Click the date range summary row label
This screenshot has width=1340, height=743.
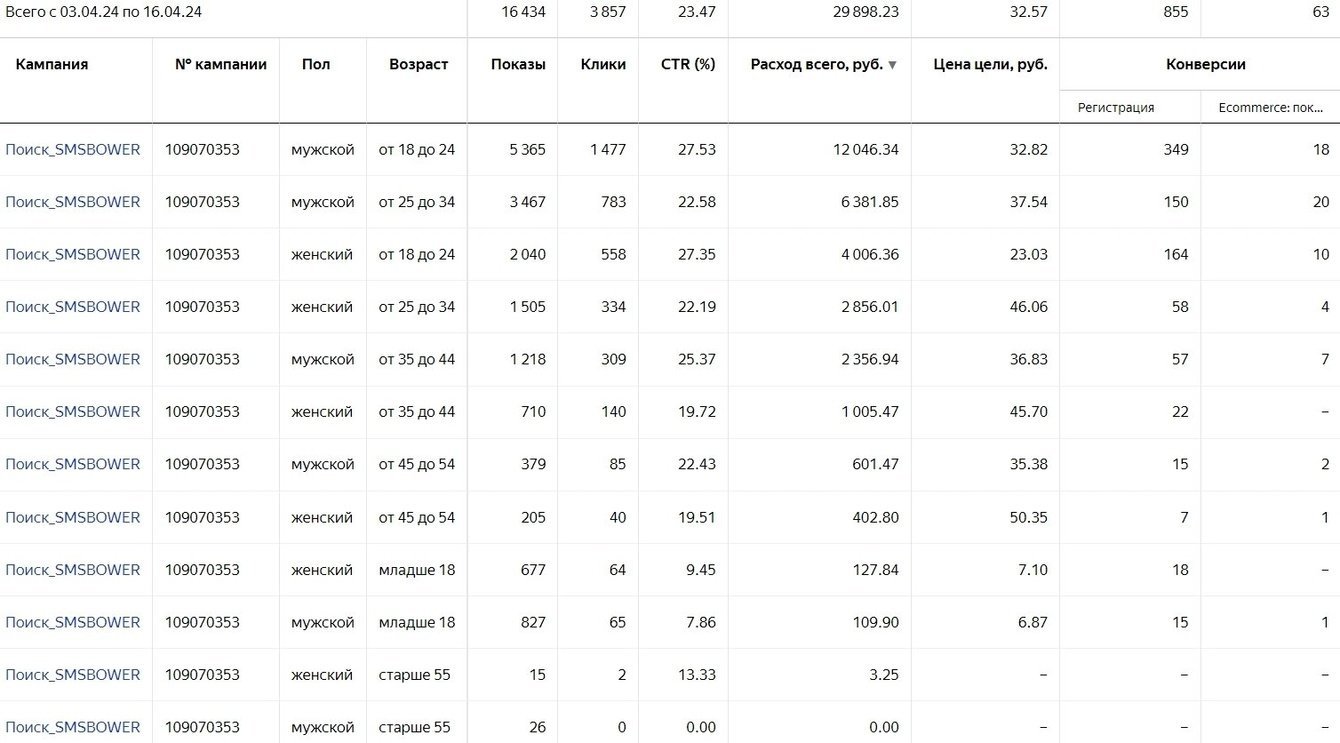coord(105,12)
